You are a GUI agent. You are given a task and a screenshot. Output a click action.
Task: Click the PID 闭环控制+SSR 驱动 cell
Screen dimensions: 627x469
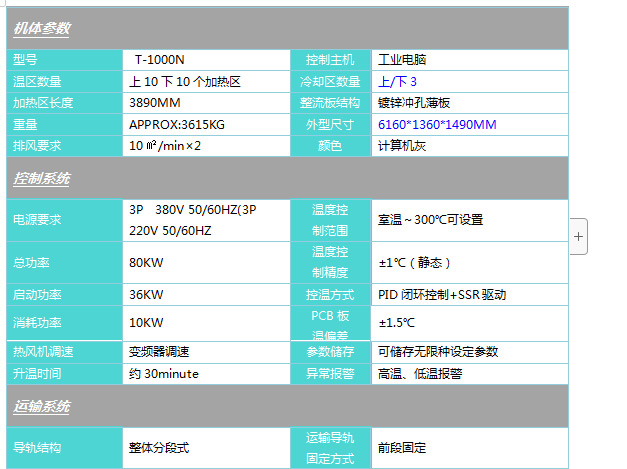pyautogui.click(x=442, y=295)
